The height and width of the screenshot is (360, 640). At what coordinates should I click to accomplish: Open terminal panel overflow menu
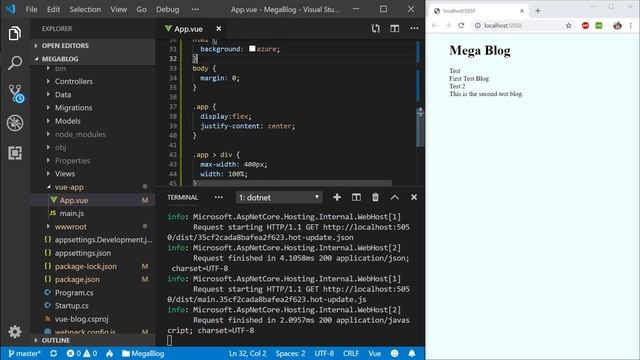[219, 197]
